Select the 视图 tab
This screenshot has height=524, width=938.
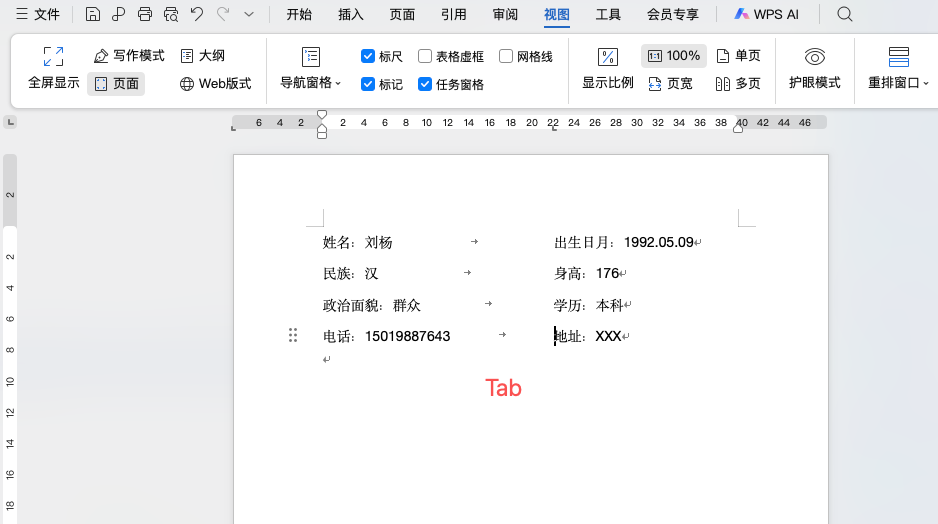pos(556,14)
